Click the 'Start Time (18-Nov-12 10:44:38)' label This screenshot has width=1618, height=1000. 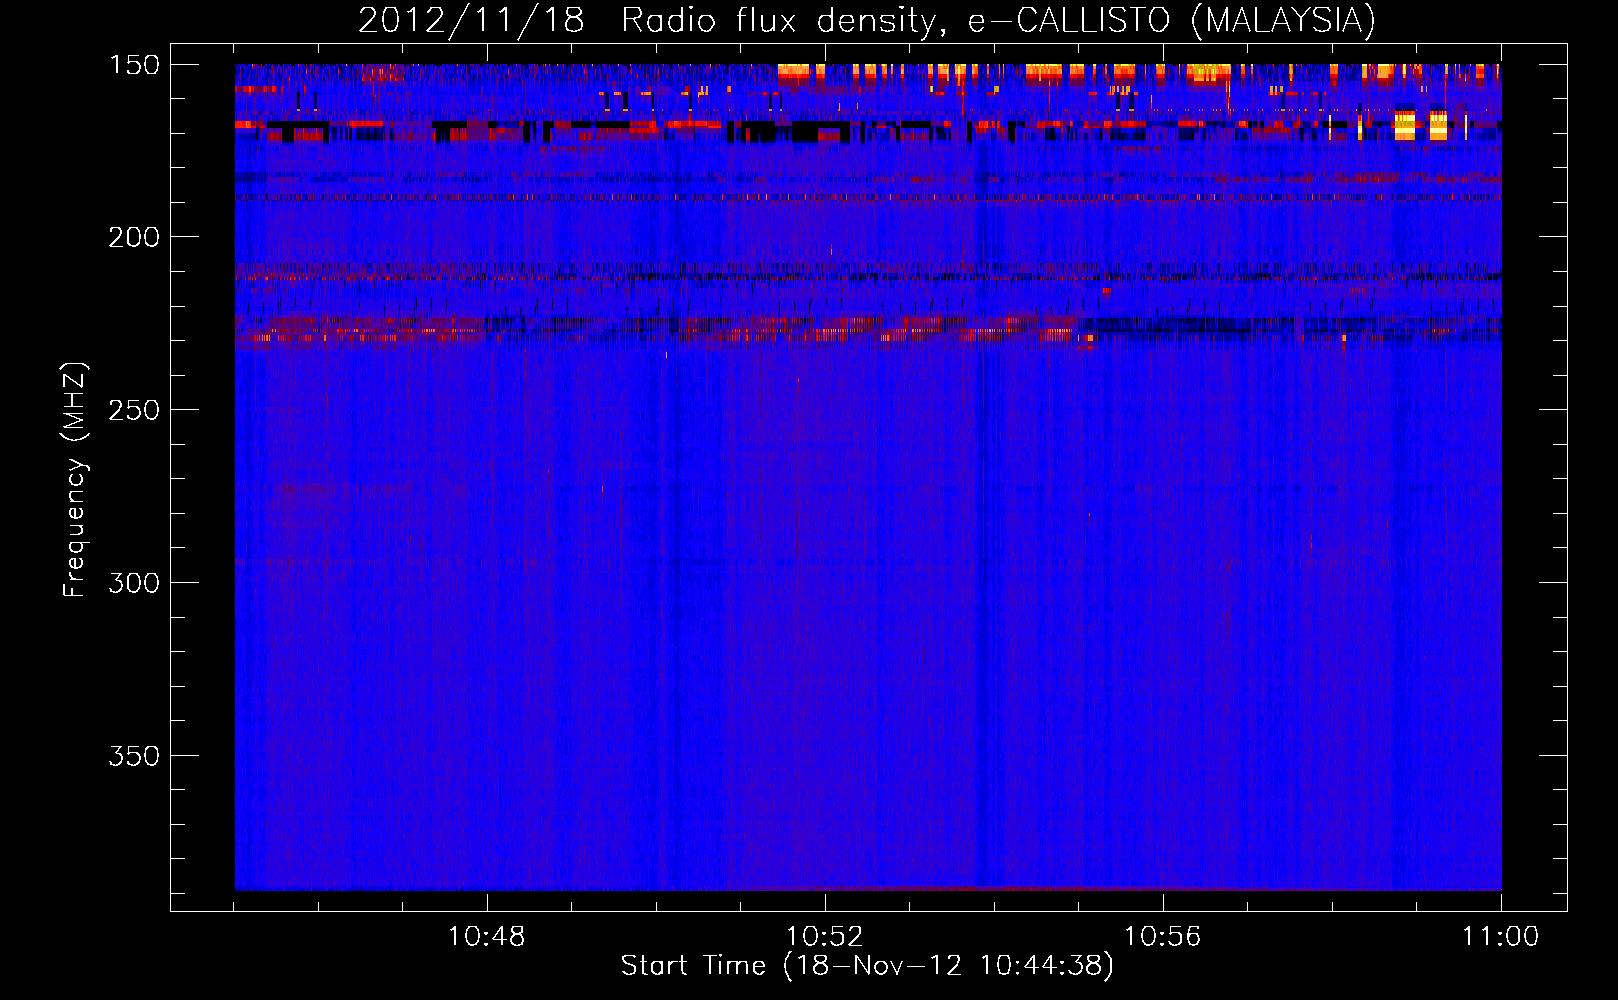(x=867, y=966)
